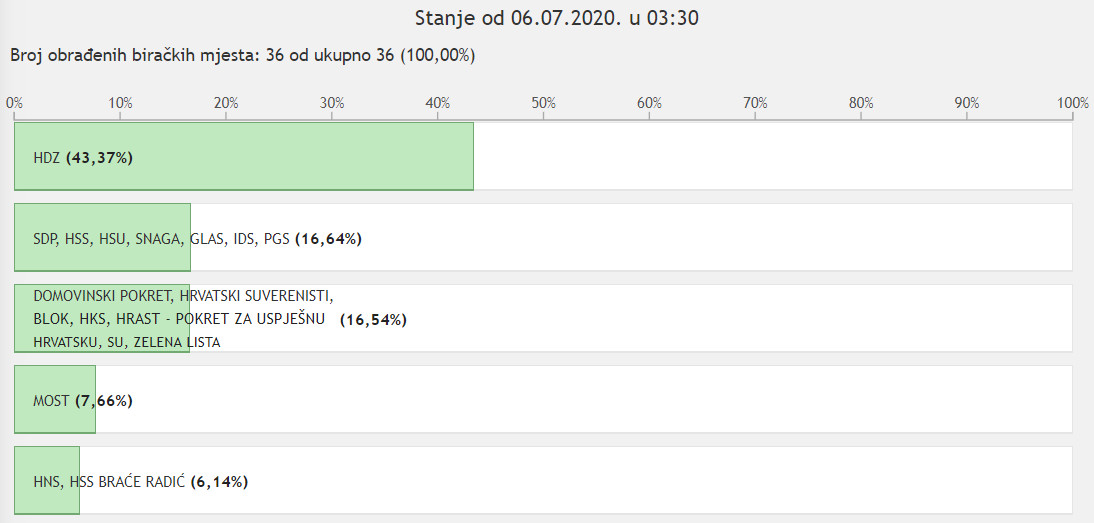1094x523 pixels.
Task: Click the 50% axis tick label
Action: tap(544, 103)
